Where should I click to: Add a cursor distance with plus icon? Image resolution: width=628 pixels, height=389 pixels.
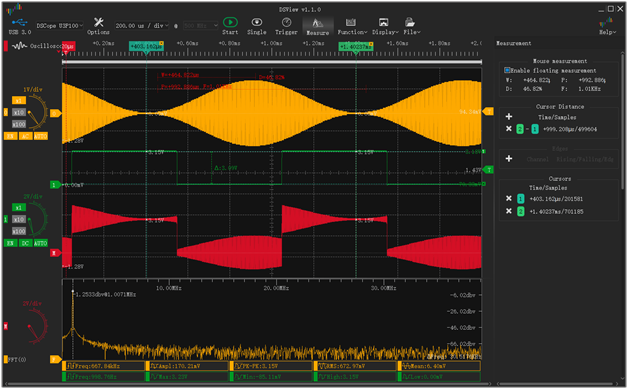(509, 117)
